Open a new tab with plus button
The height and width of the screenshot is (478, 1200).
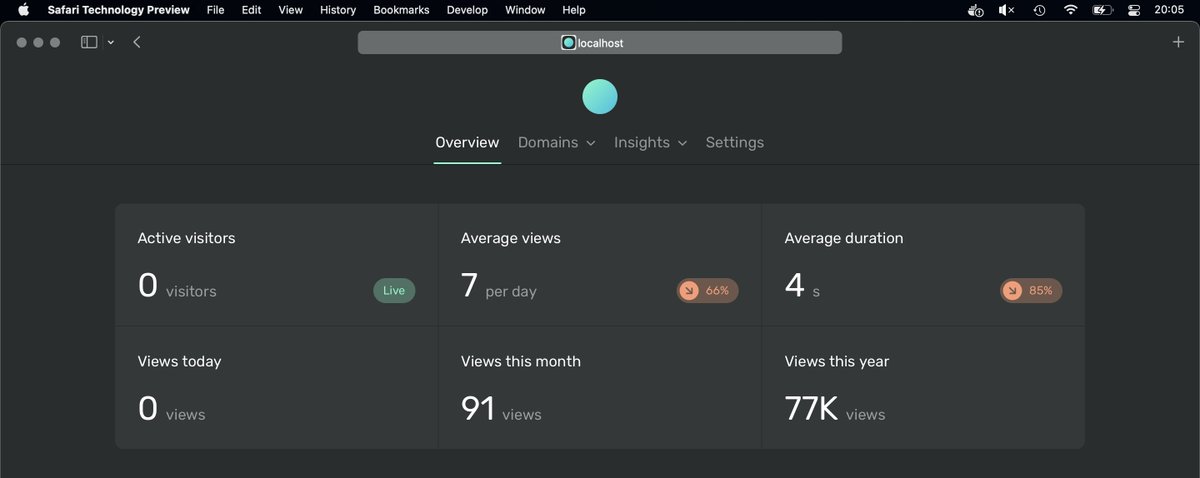1178,42
